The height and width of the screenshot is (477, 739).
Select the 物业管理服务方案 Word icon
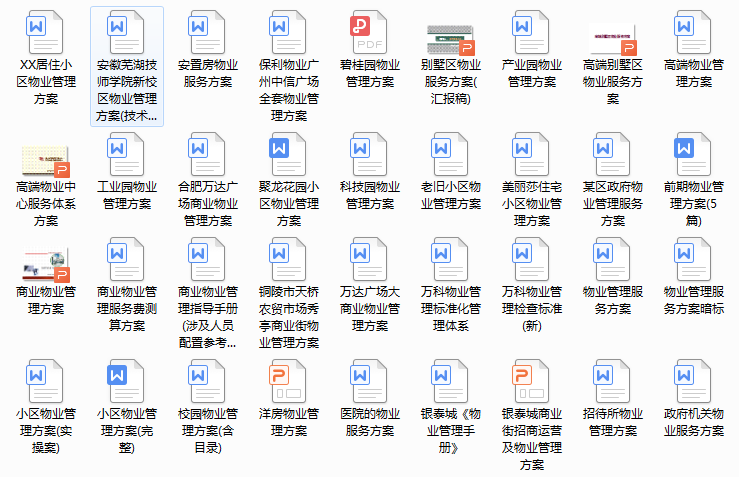(613, 259)
